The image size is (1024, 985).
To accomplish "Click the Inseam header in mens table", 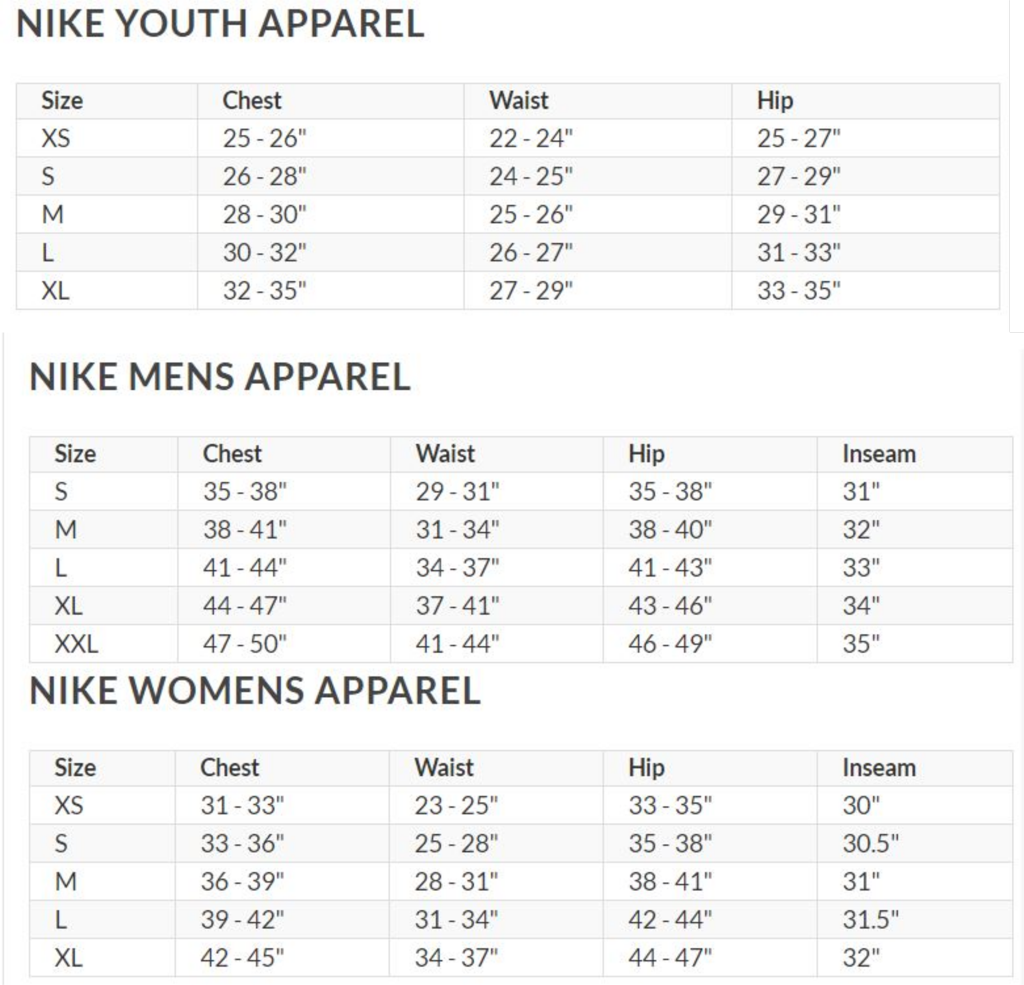I will [x=879, y=454].
